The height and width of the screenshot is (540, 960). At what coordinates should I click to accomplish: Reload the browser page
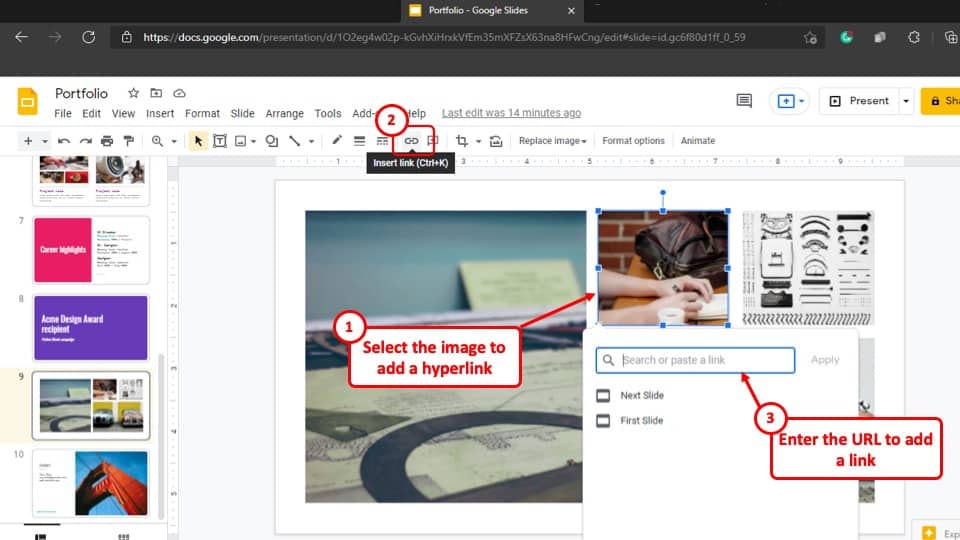coord(89,37)
